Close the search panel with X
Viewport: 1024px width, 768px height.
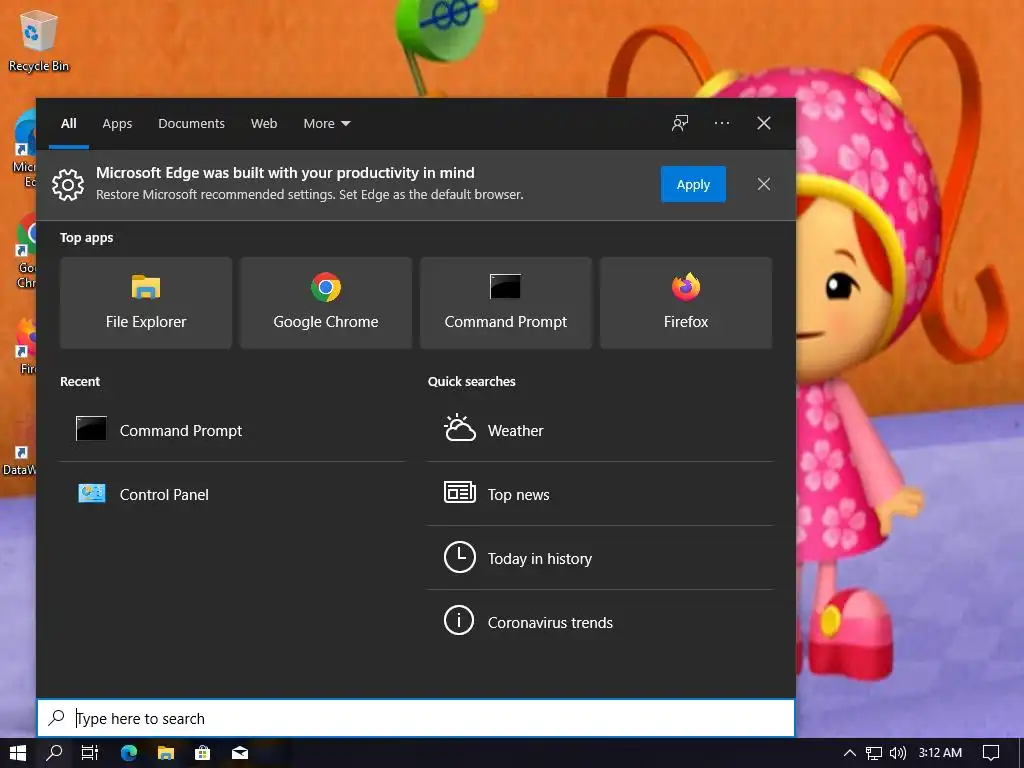pyautogui.click(x=763, y=123)
